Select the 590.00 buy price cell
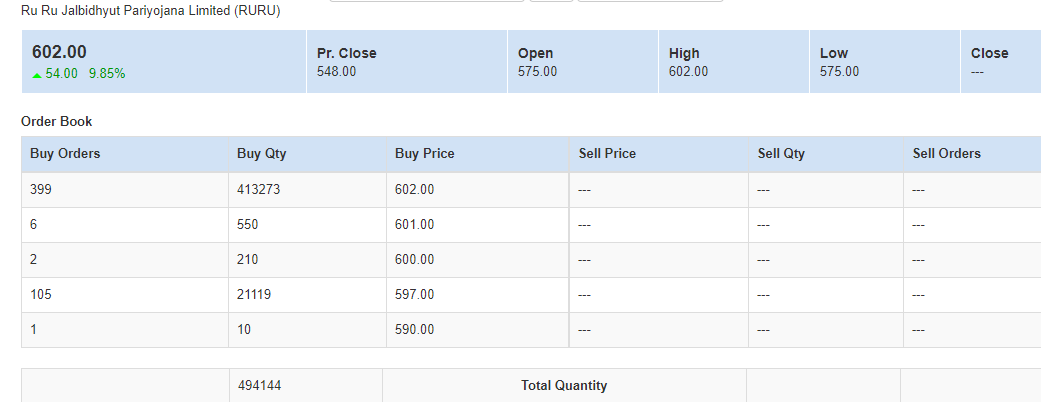1041x402 pixels. tap(415, 329)
